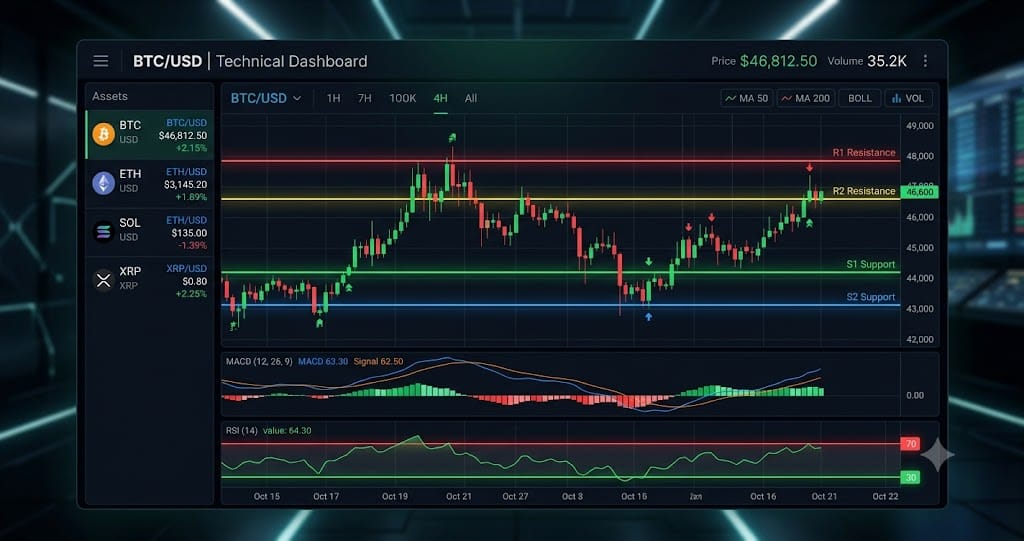Click the RSI value: 64.30 readout
The height and width of the screenshot is (541, 1024).
[287, 431]
